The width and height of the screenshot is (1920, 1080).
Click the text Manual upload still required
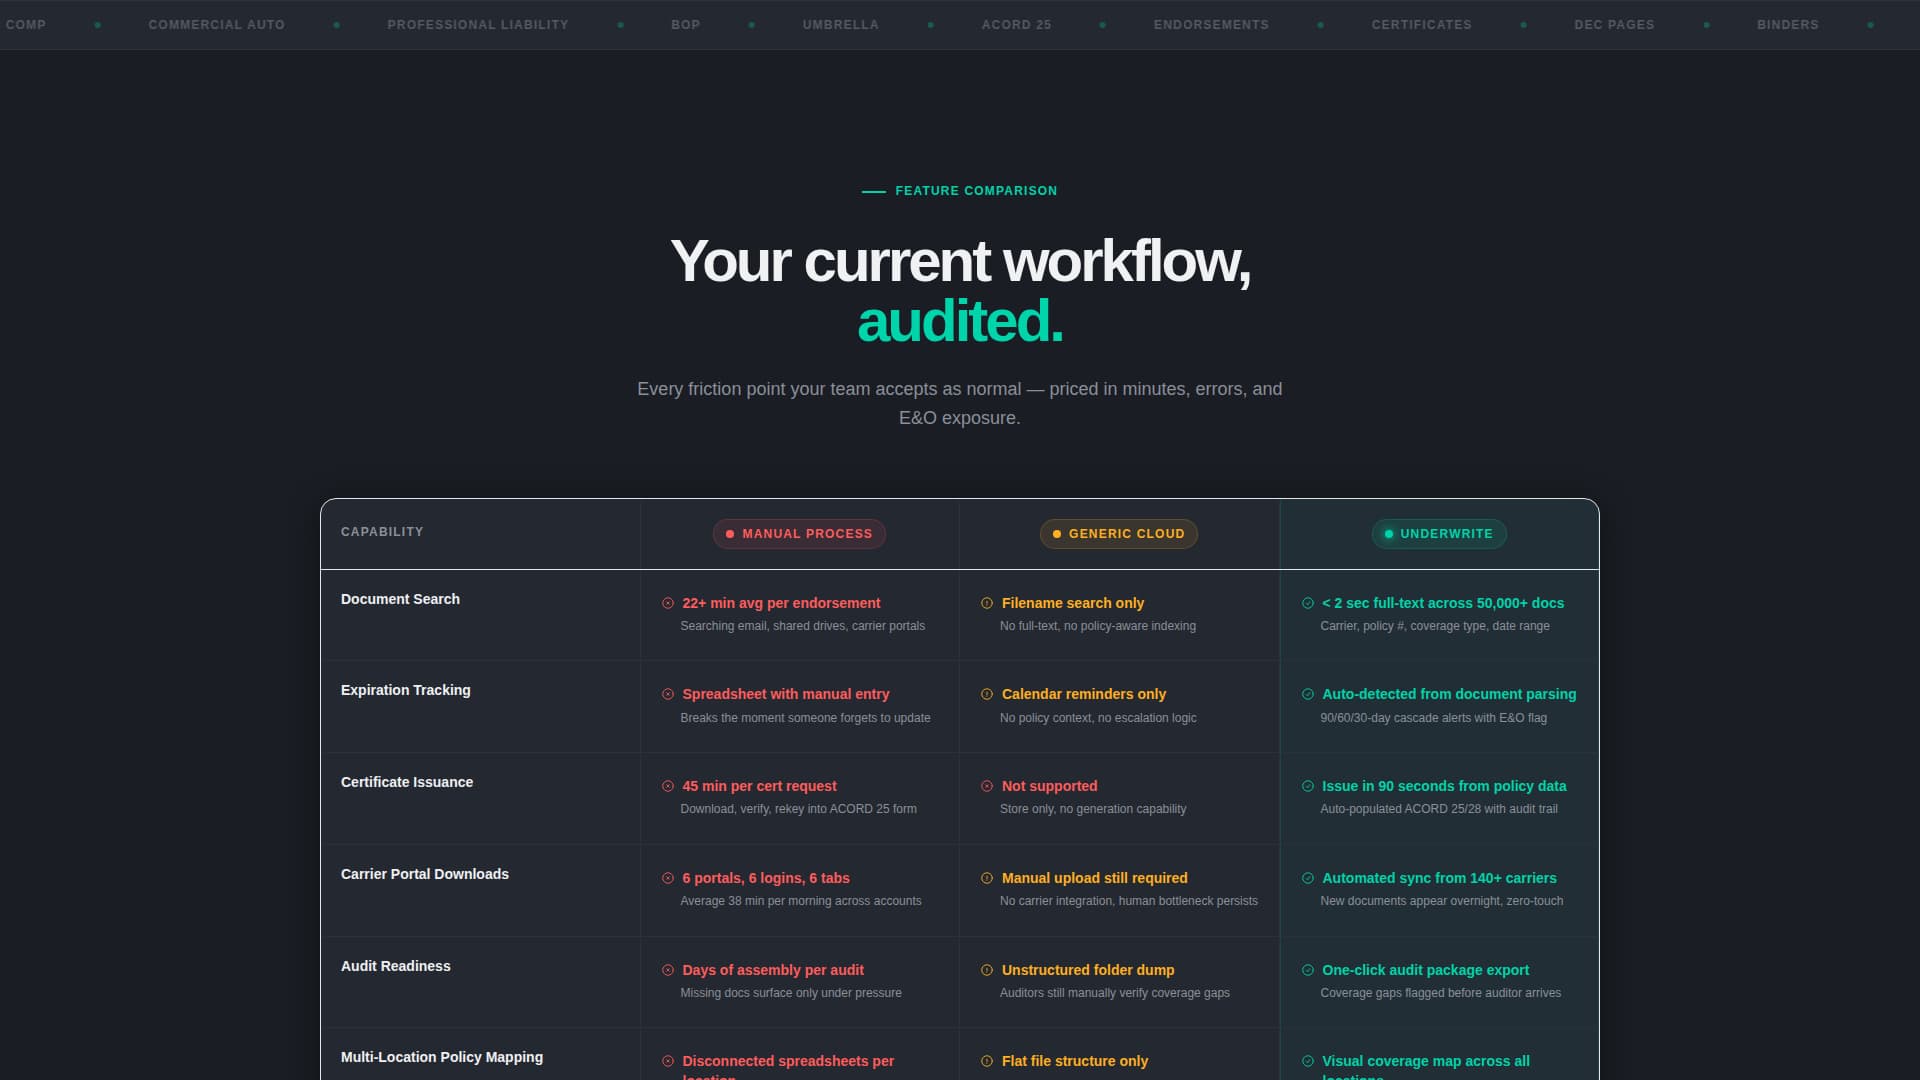(x=1095, y=878)
